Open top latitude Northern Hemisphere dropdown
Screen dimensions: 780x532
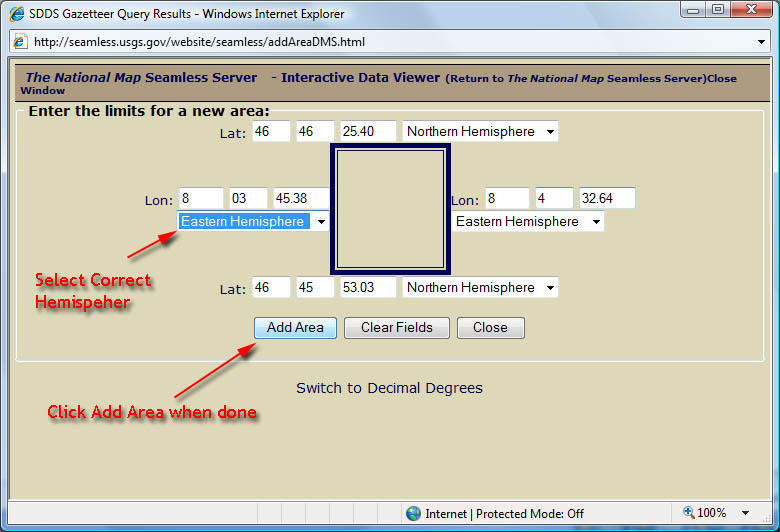pos(480,131)
